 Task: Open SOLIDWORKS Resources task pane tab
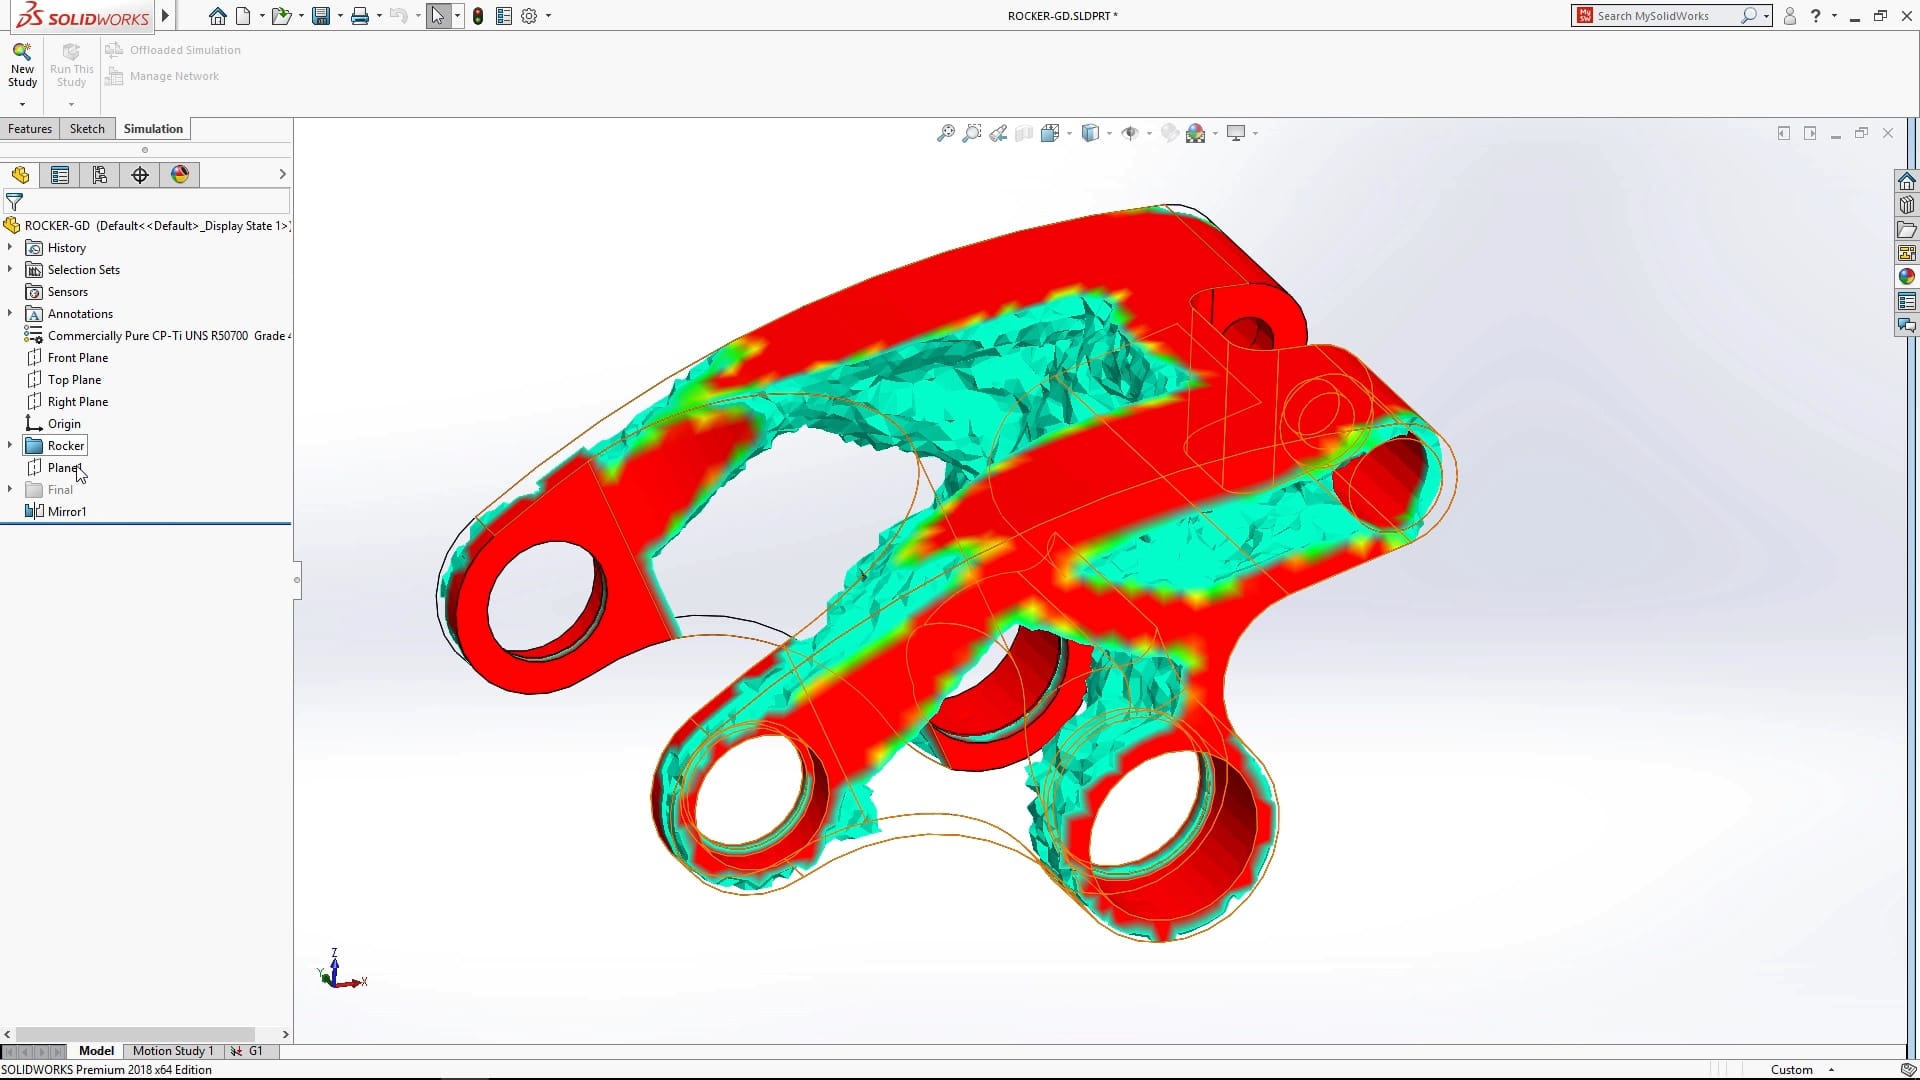tap(1907, 181)
